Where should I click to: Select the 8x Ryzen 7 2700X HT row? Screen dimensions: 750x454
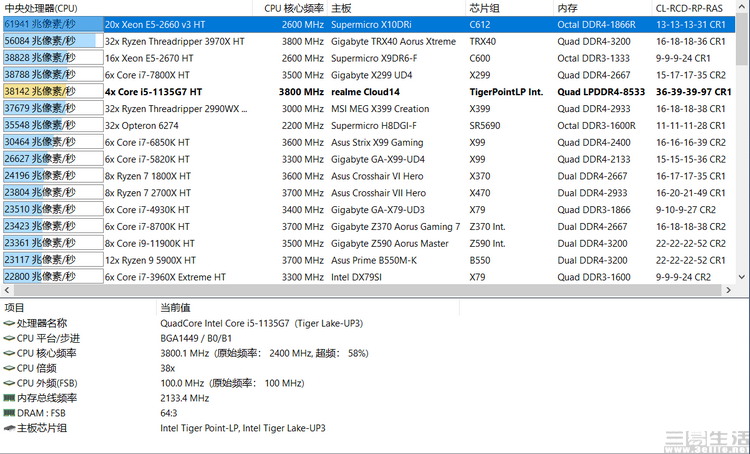[369, 193]
